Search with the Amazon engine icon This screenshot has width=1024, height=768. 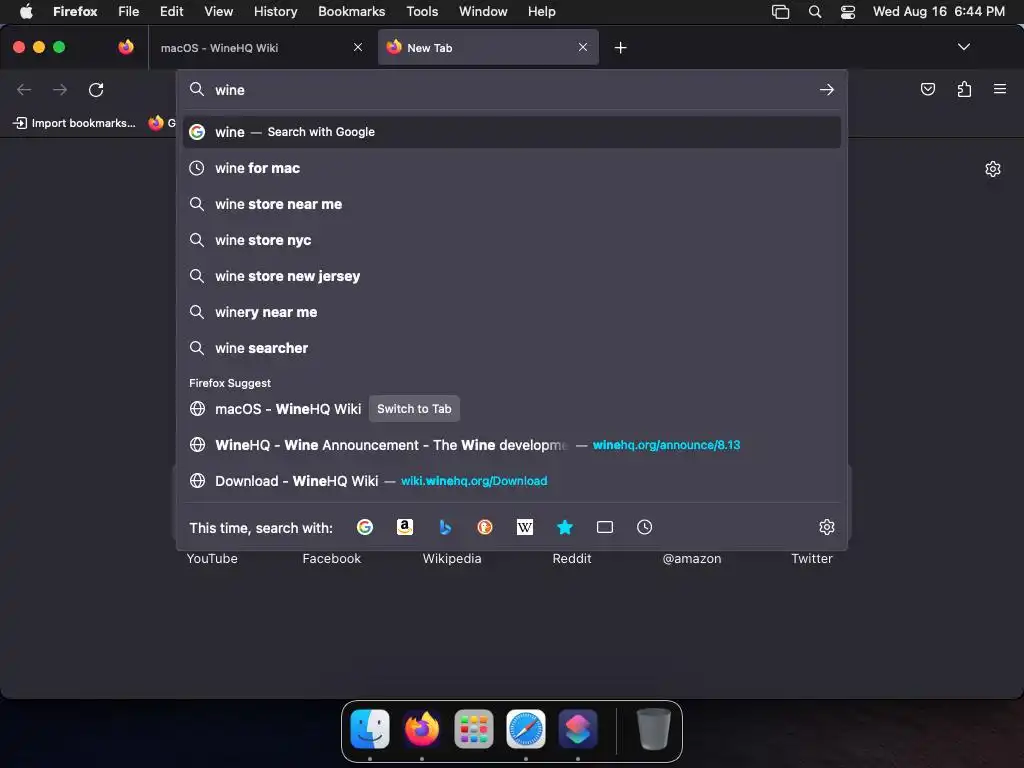405,527
